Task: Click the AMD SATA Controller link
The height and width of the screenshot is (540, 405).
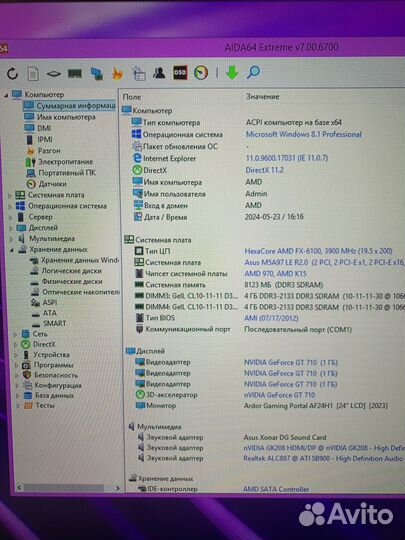Action: (276, 489)
